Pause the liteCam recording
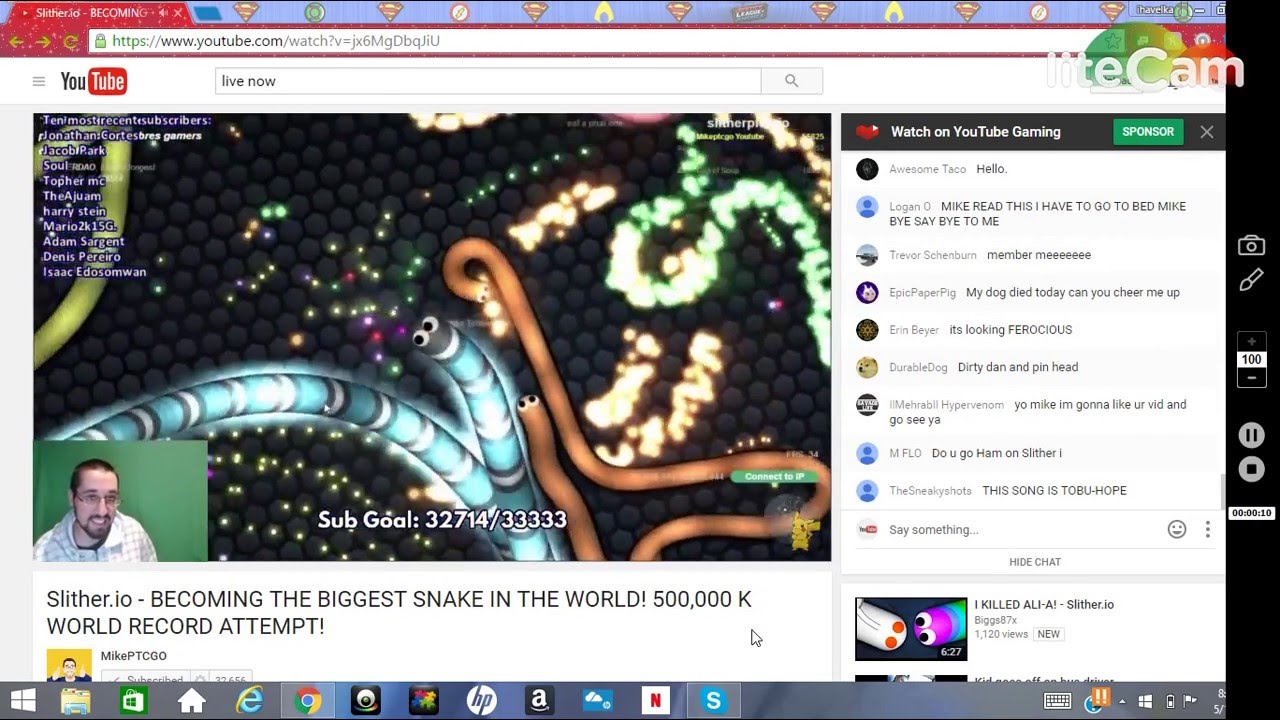 click(x=1251, y=435)
